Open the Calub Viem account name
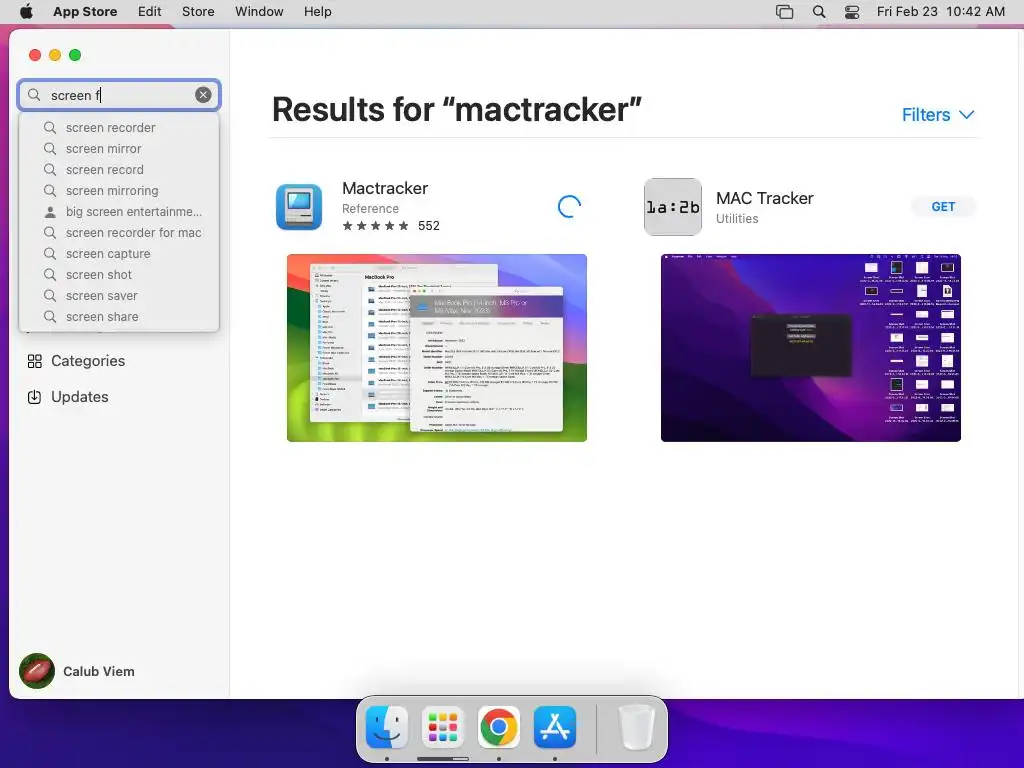The image size is (1024, 768). 99,671
